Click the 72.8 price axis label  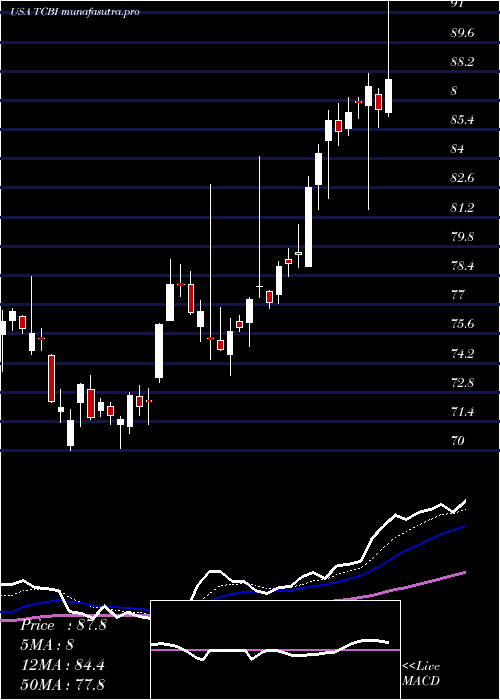click(462, 383)
